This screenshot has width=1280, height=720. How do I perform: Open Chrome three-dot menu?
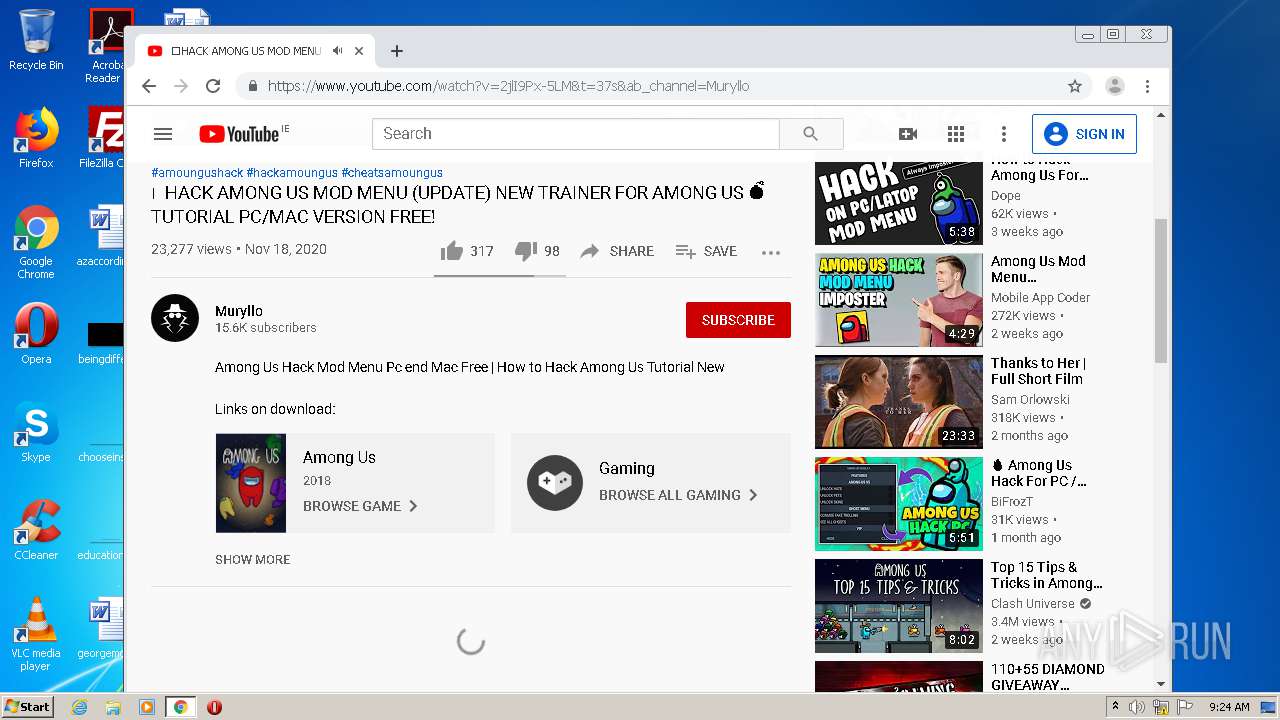[x=1148, y=86]
